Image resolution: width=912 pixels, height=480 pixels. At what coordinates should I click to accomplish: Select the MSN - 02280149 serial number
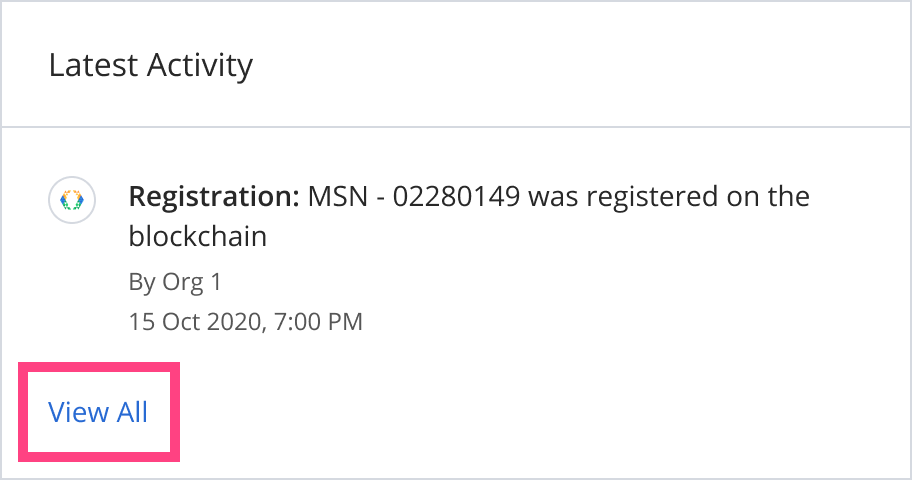tap(414, 197)
